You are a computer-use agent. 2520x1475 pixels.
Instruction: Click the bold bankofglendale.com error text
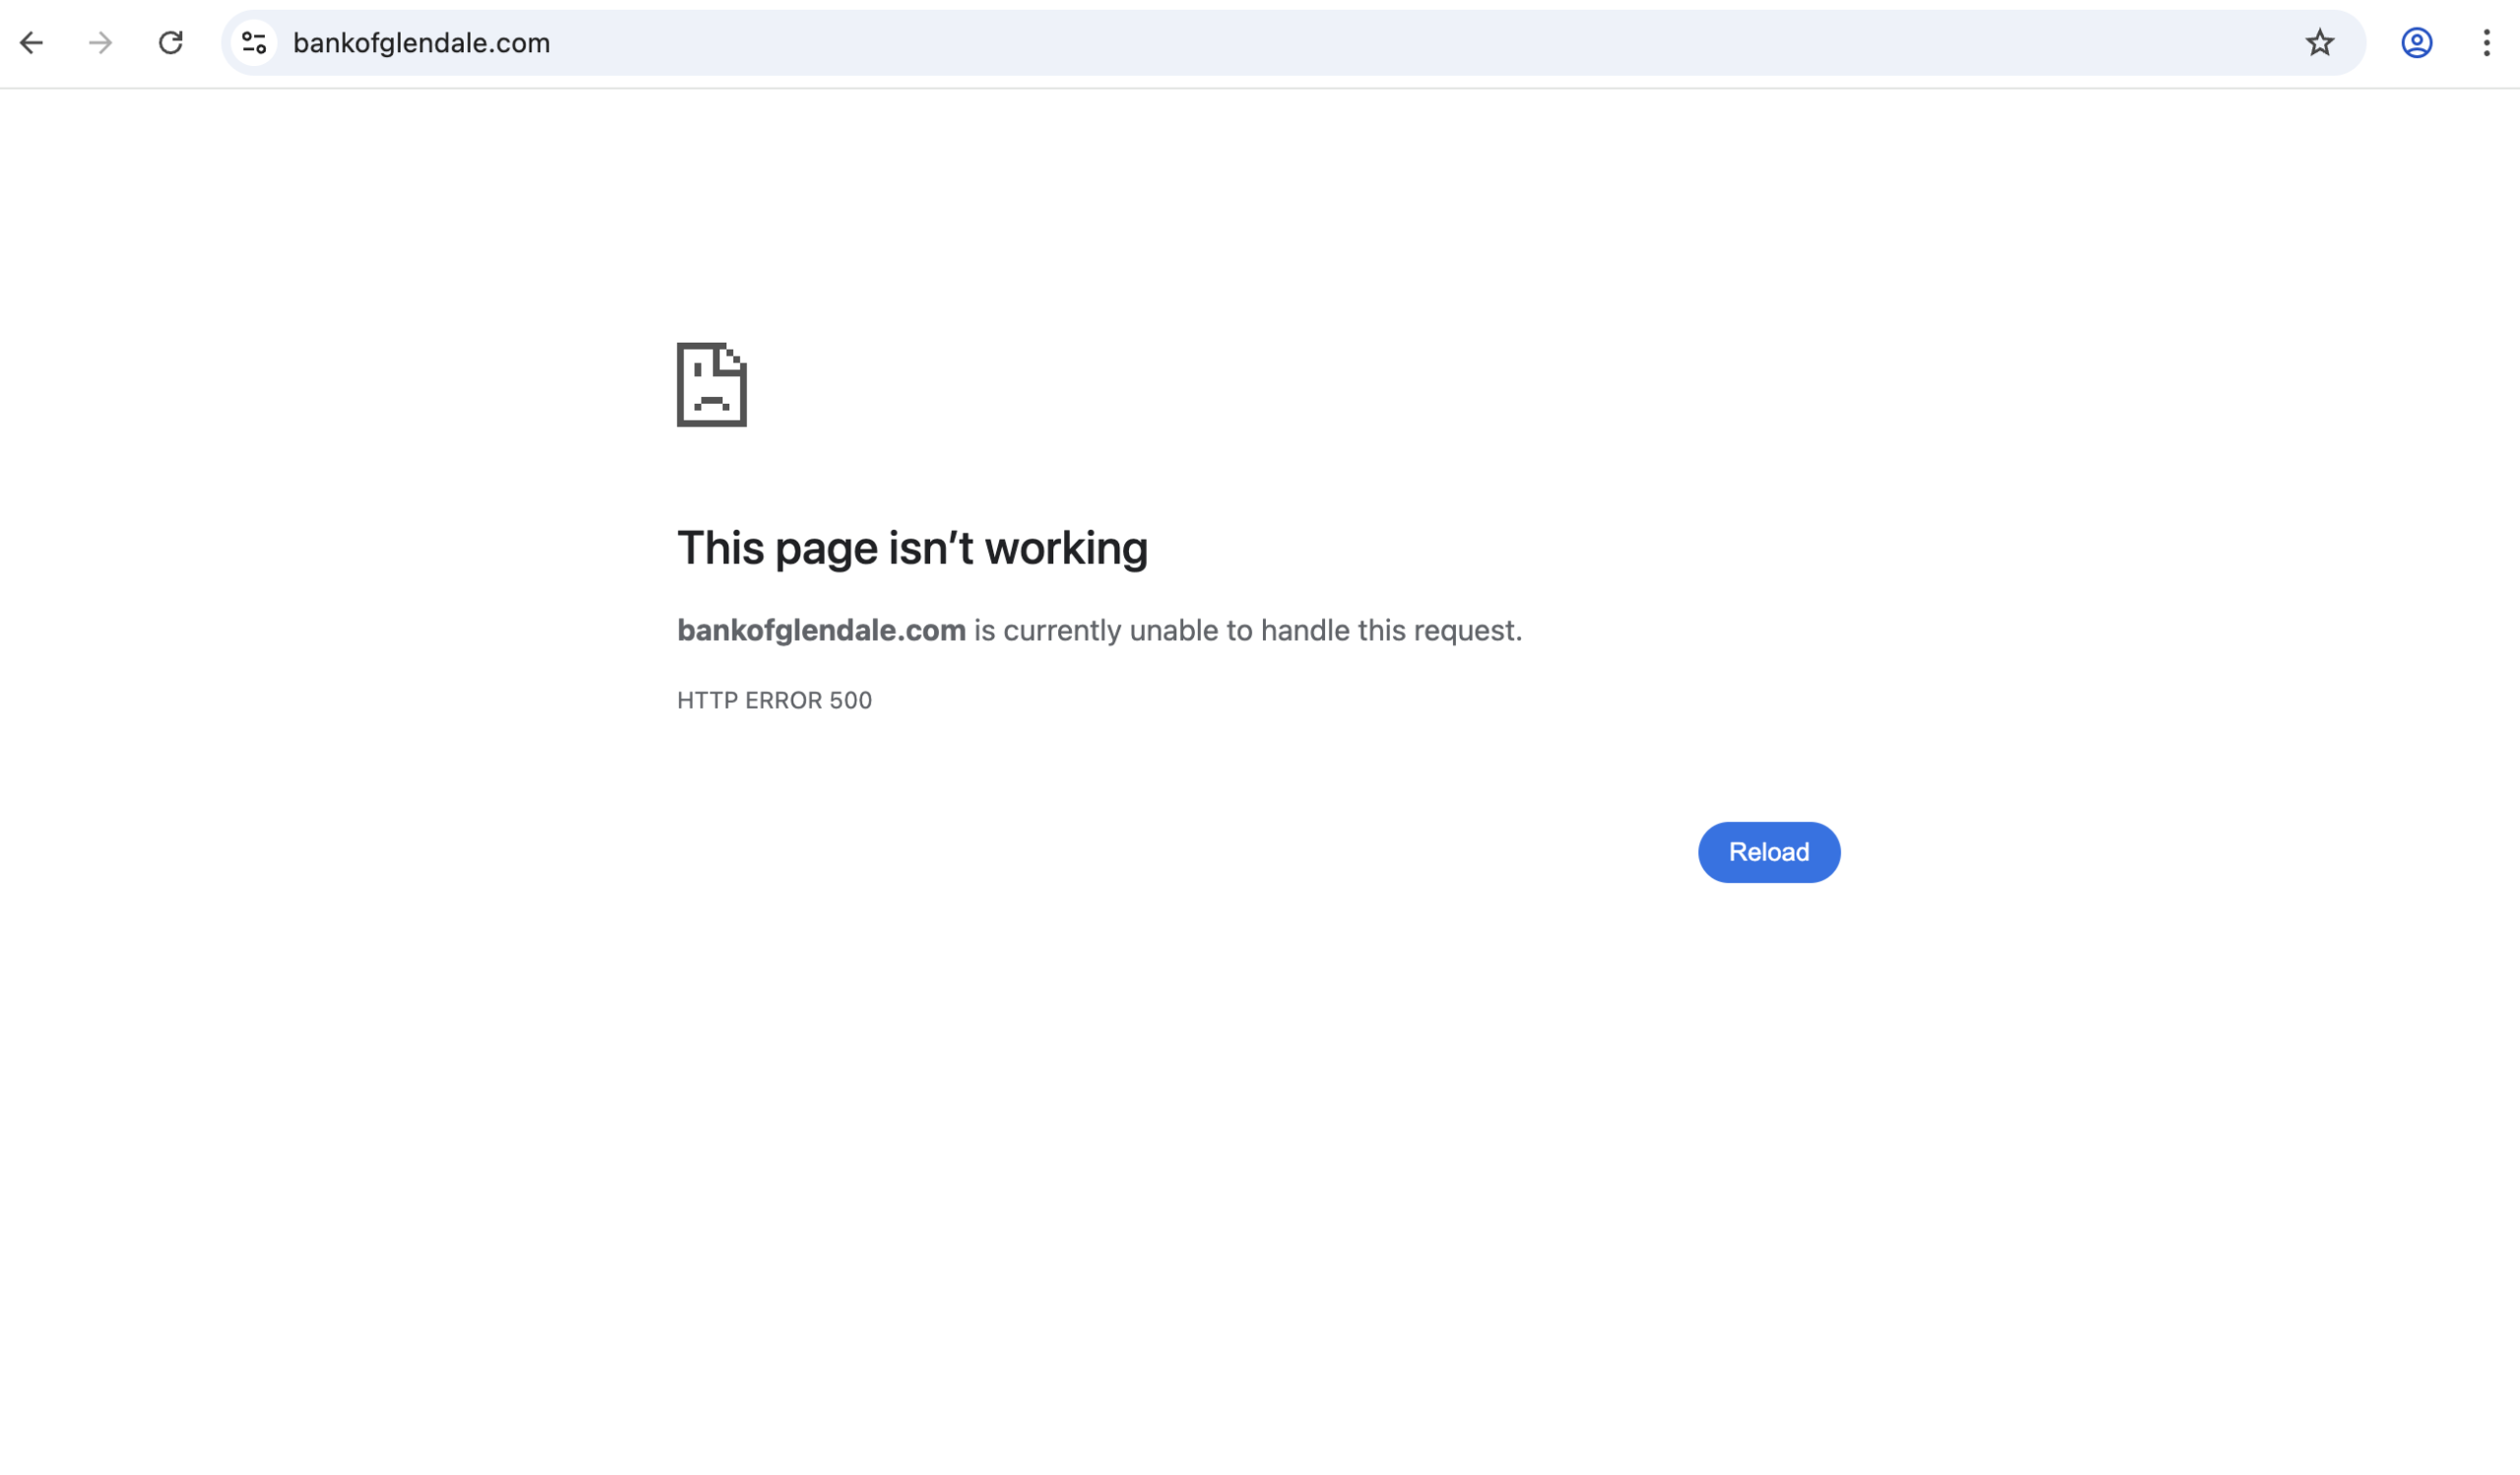pos(820,629)
